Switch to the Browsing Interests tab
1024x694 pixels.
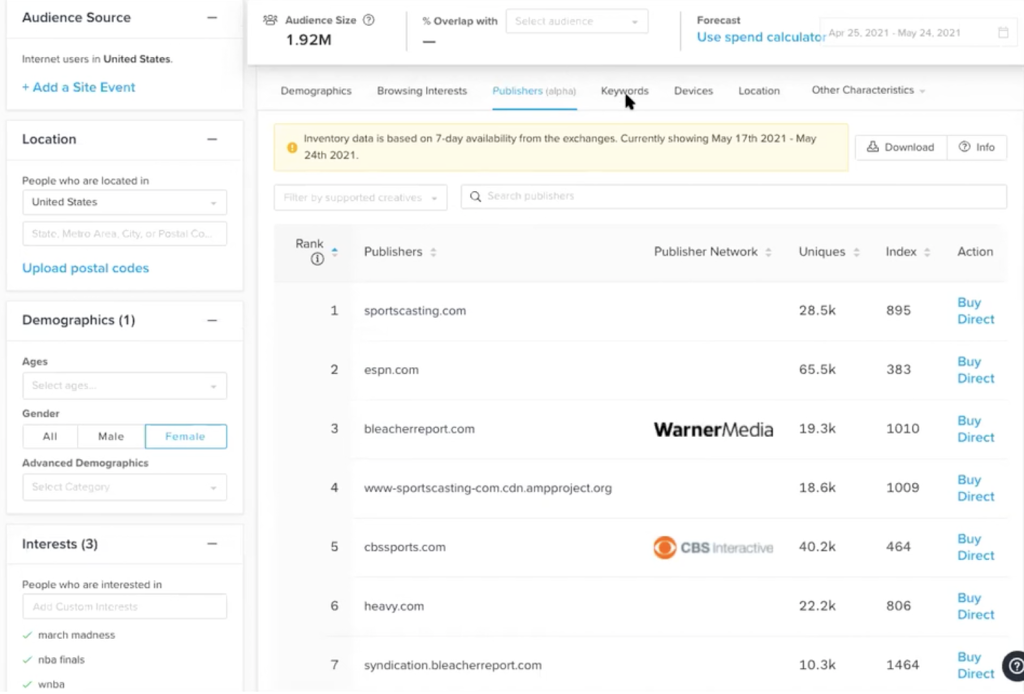(422, 91)
